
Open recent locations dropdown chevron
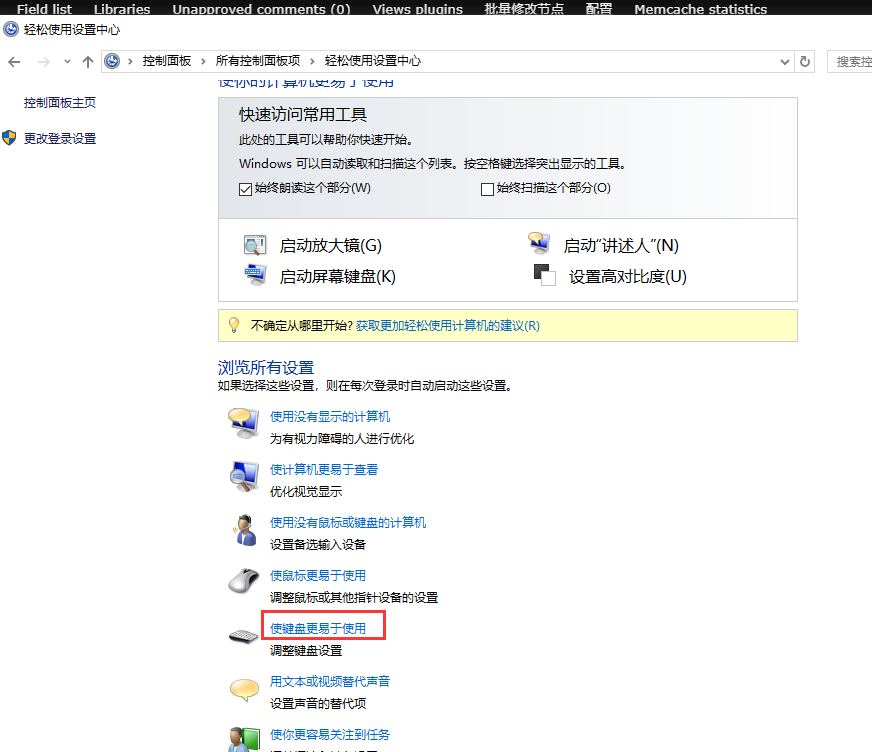click(67, 62)
